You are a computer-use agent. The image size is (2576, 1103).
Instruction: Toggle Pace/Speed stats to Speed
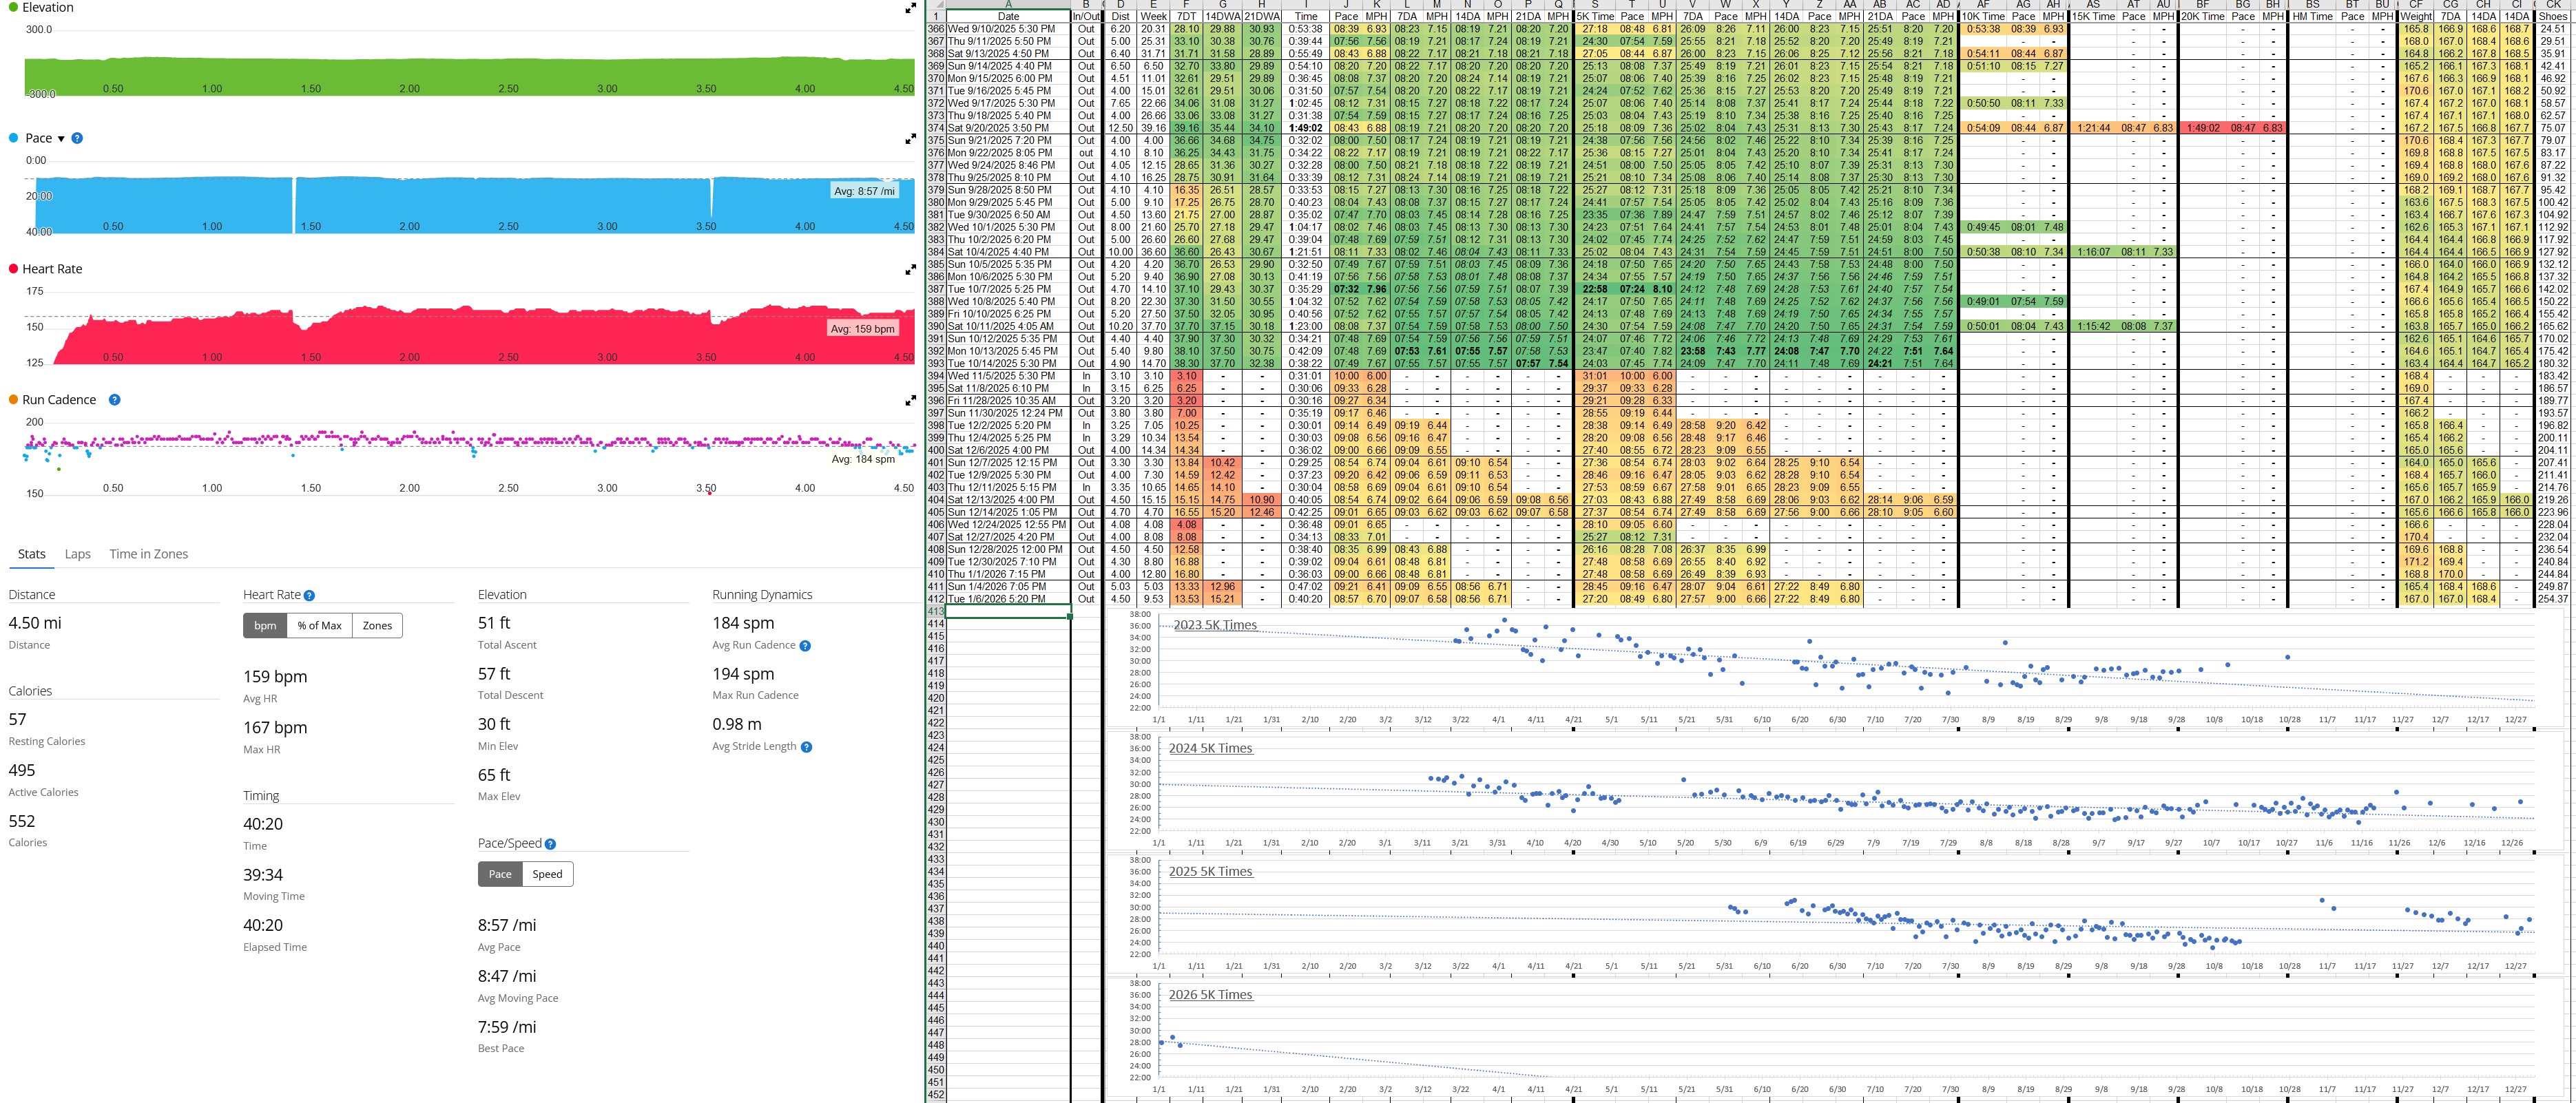point(547,874)
